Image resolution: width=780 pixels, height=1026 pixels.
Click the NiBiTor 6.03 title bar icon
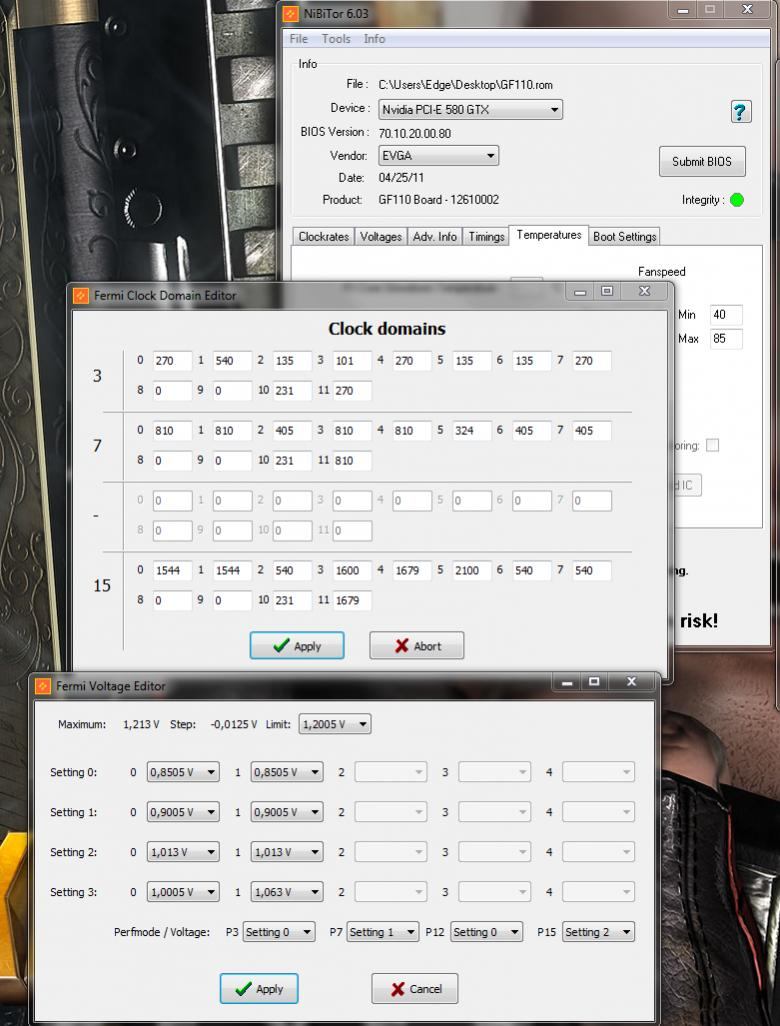point(291,13)
